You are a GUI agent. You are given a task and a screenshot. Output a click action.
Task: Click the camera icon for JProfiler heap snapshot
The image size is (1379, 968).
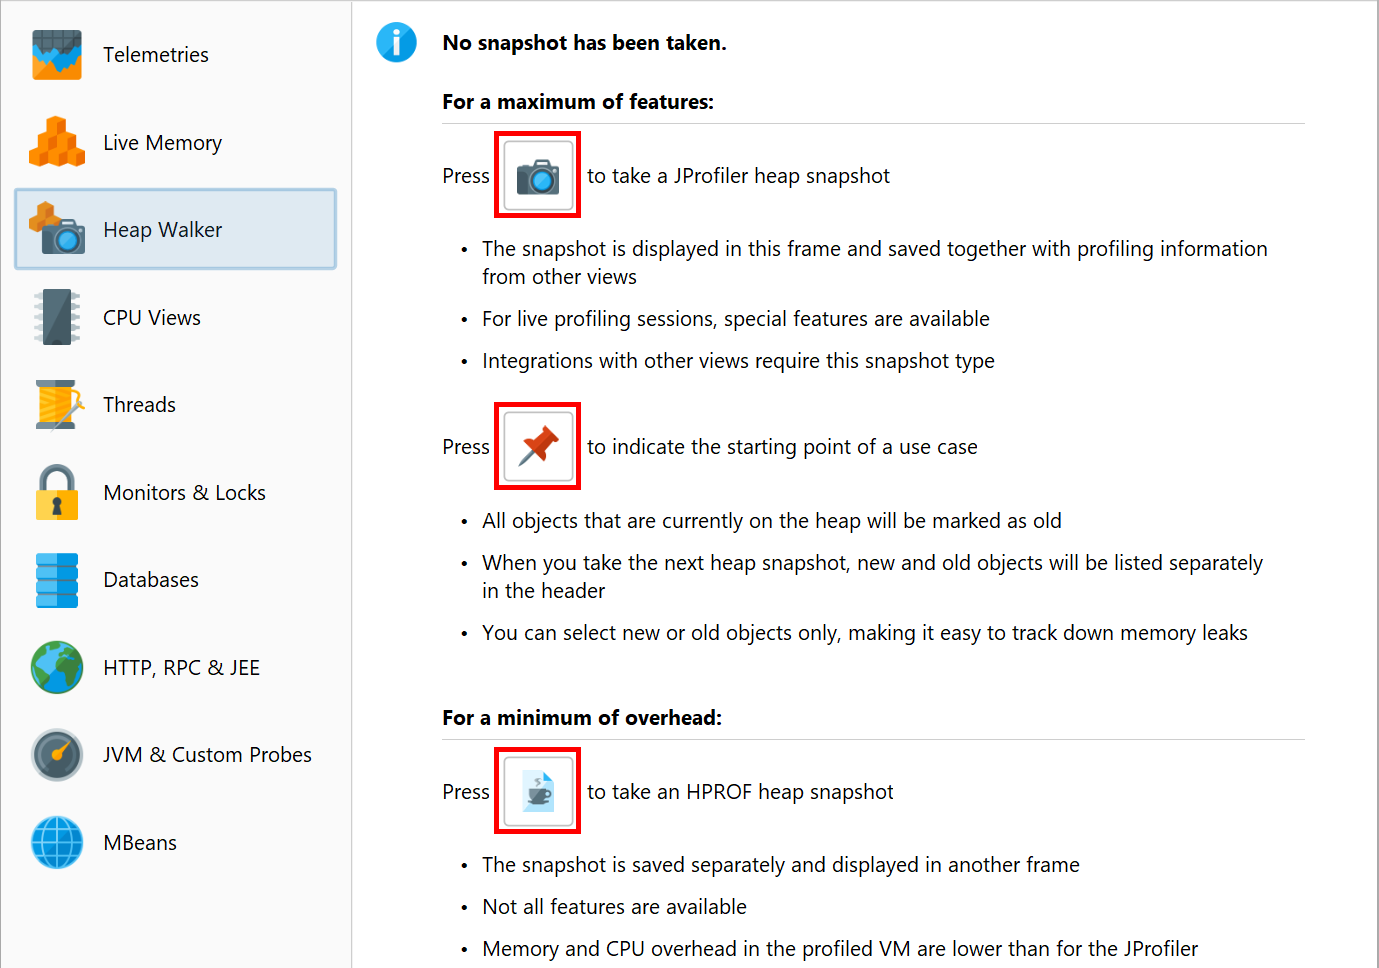538,175
